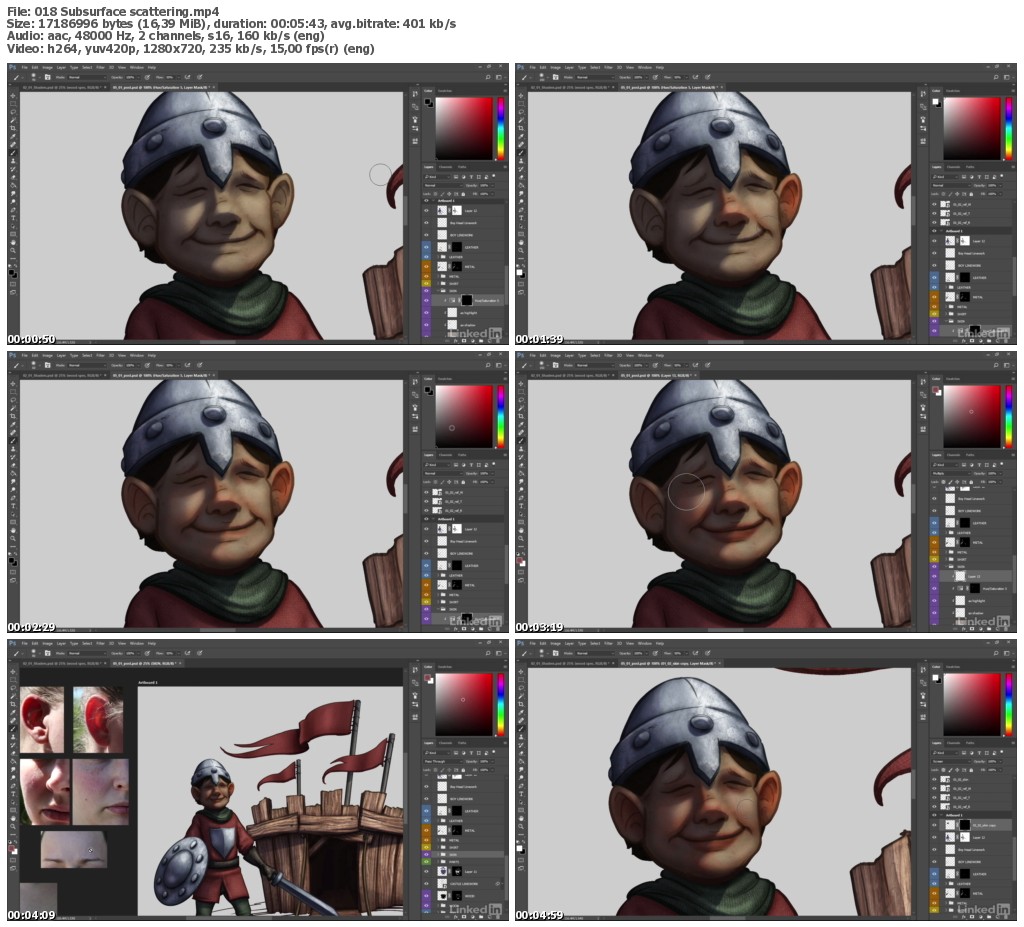Open the layer Kind filter dropdown in the 00:03:19 frame
This screenshot has height=927, width=1024.
click(945, 465)
